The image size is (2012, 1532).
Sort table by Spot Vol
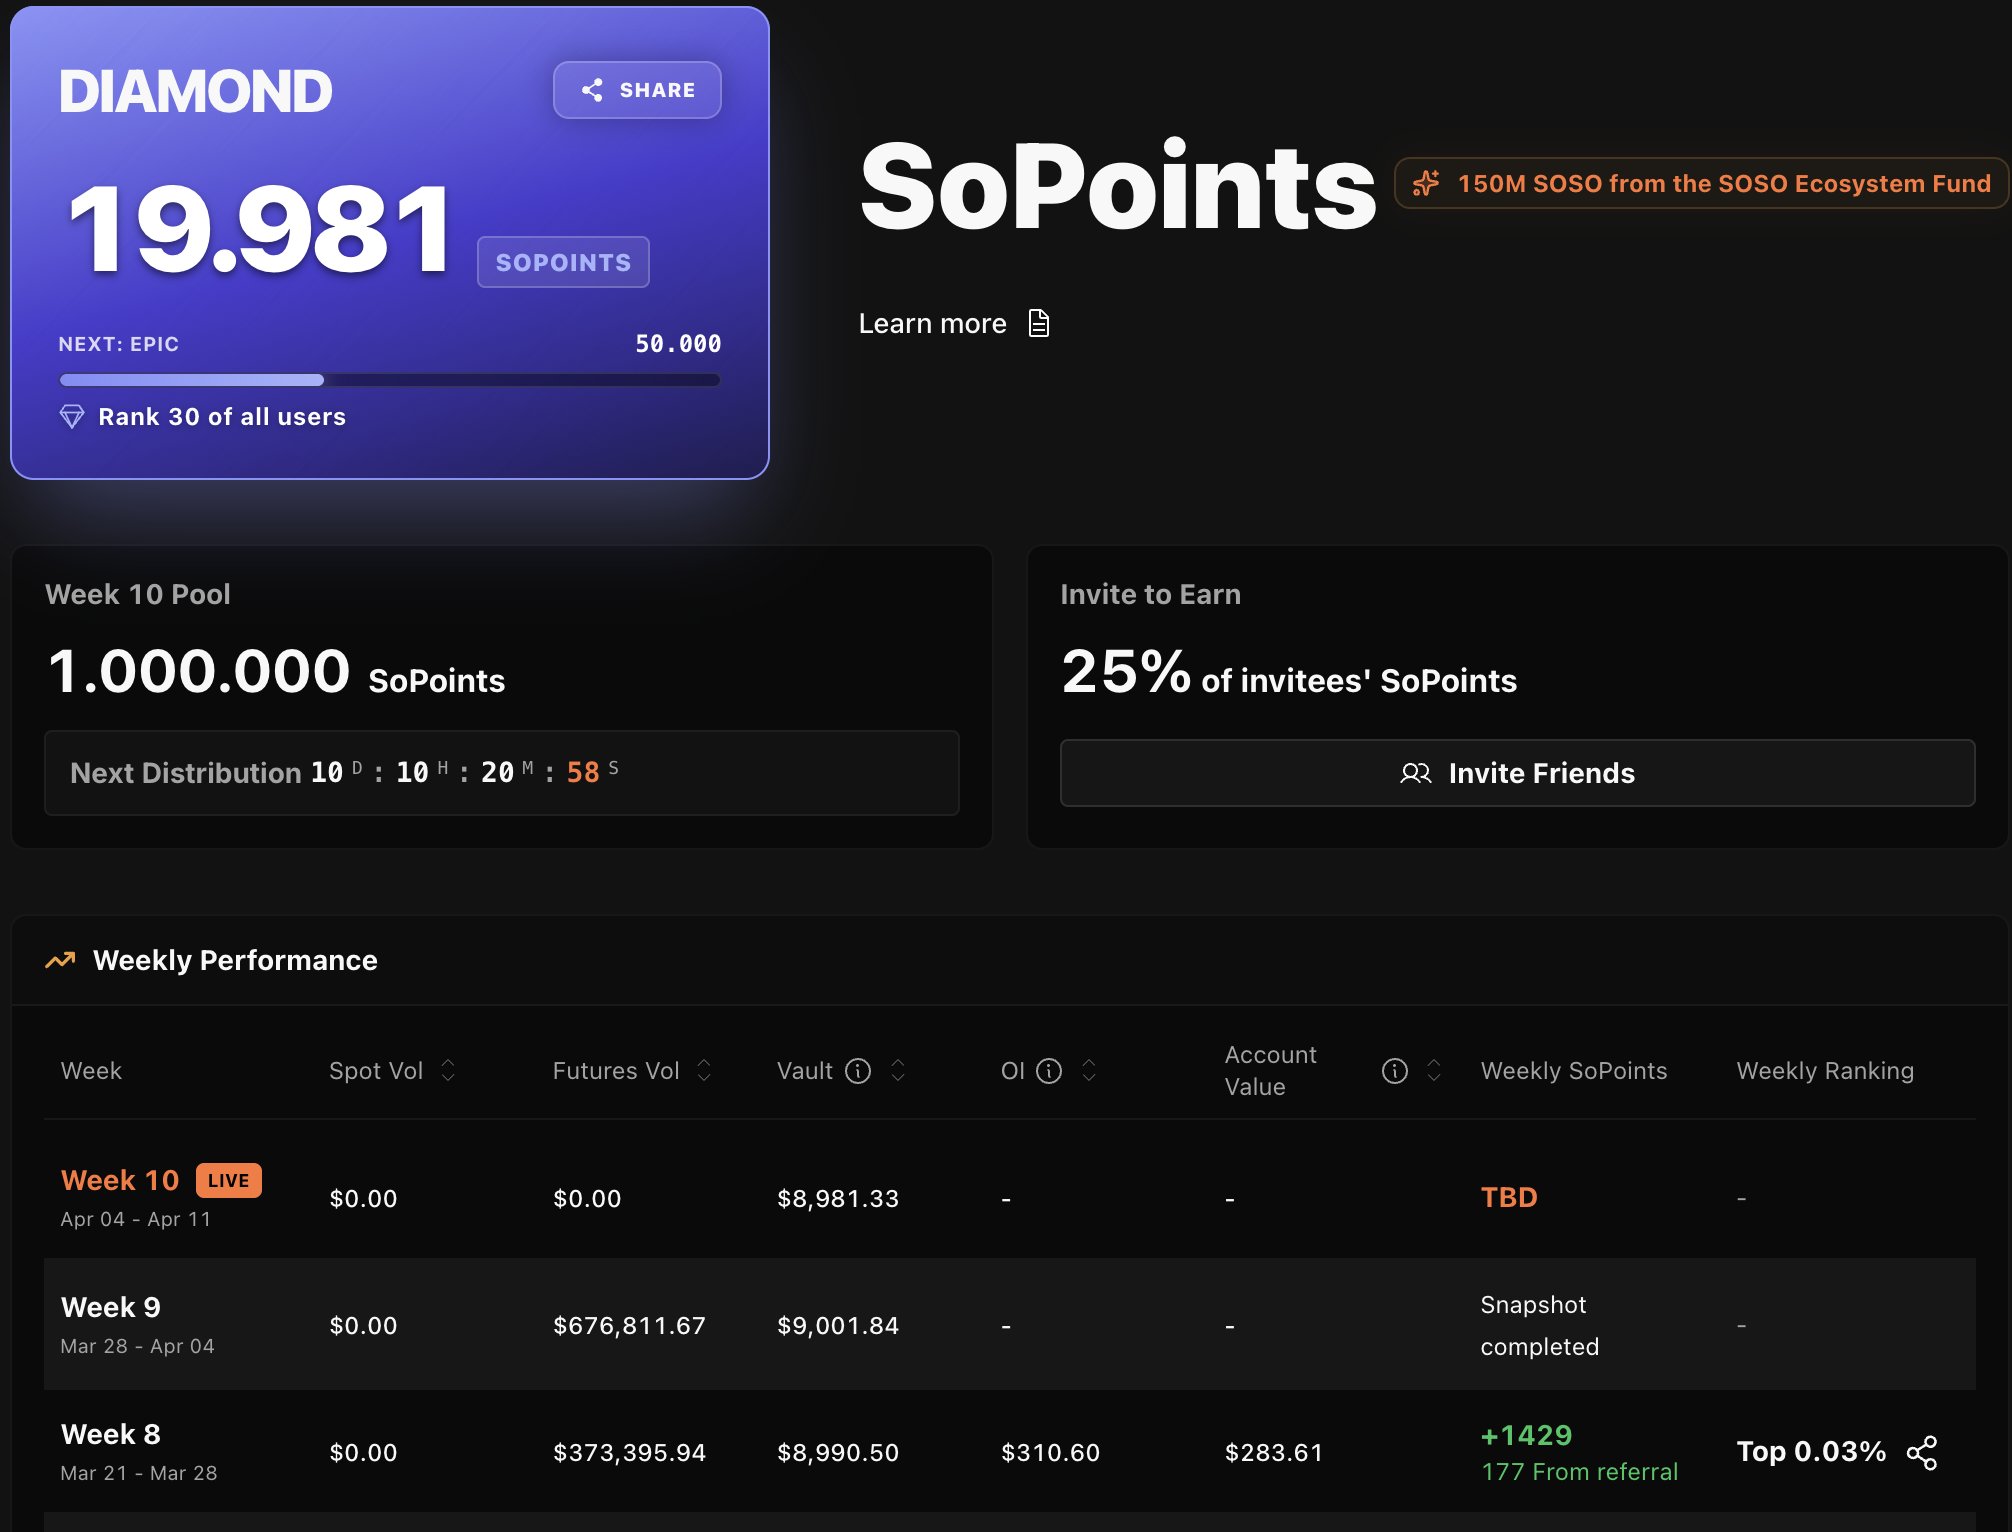click(x=448, y=1071)
